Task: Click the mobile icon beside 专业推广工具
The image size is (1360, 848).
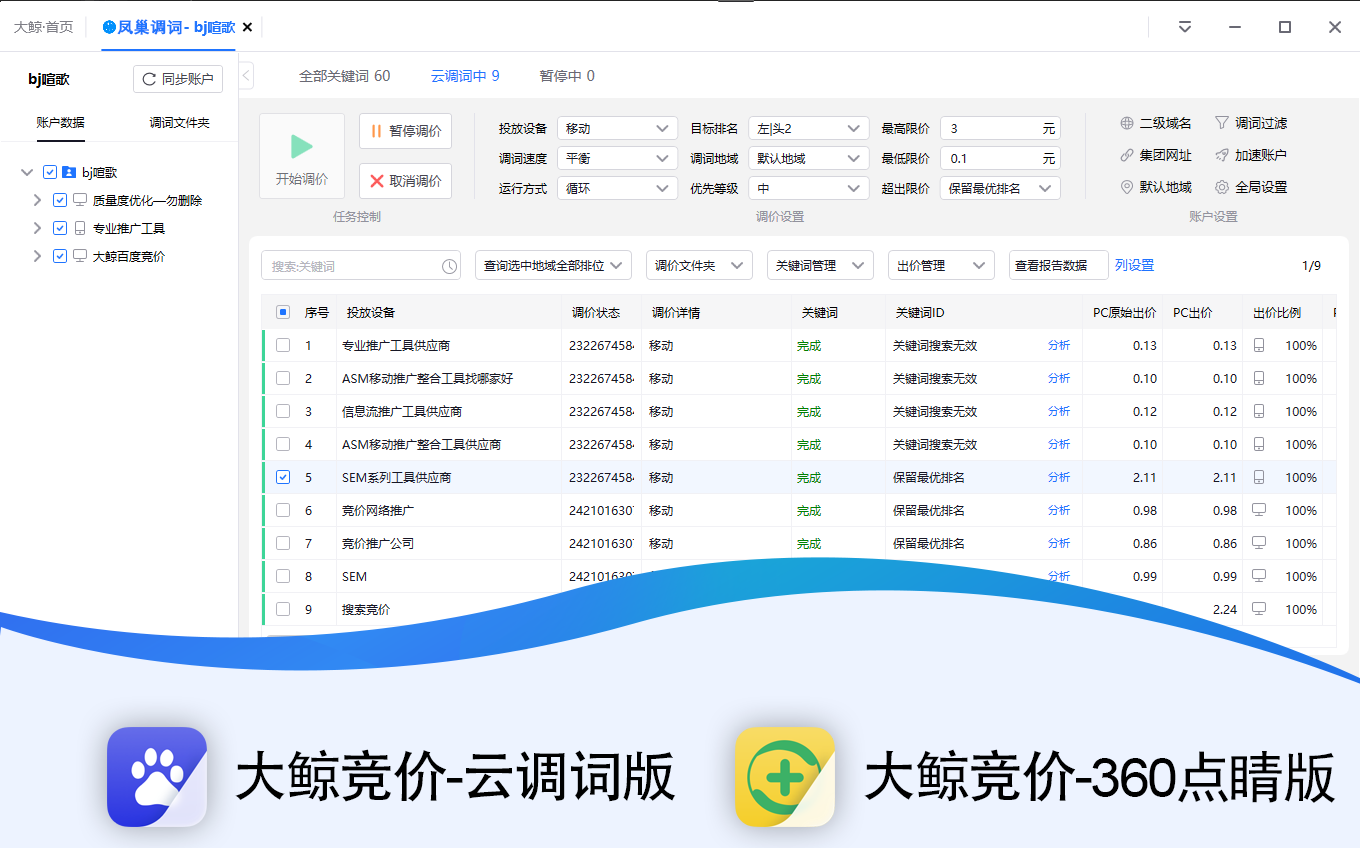Action: [80, 228]
